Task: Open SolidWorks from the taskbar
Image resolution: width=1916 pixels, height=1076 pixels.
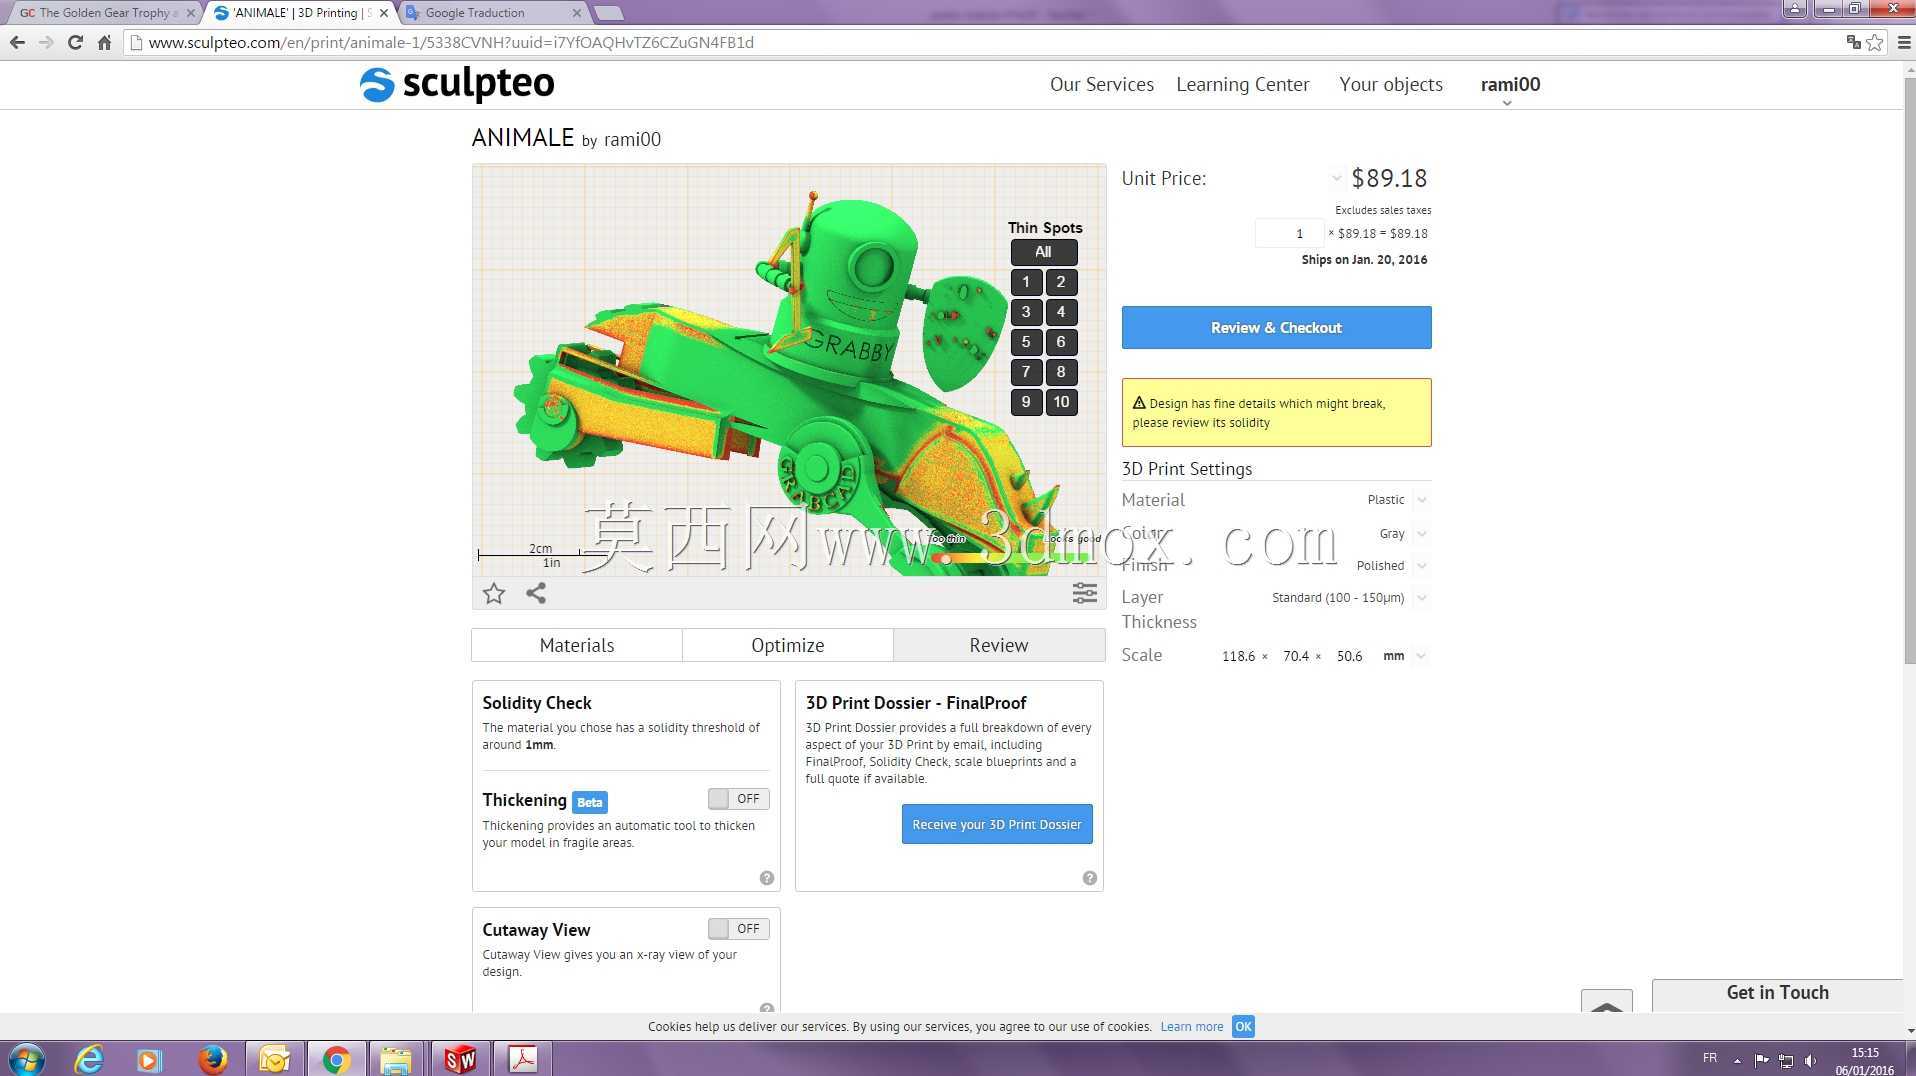Action: (x=460, y=1059)
